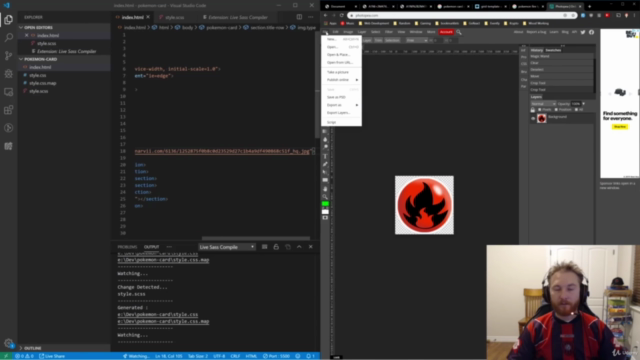Select the Zoom tool in Photopea toolbar
This screenshot has height=360, width=640.
(325, 197)
